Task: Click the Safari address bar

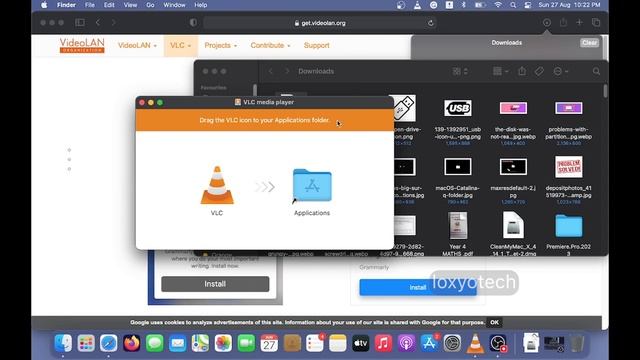Action: [x=320, y=23]
